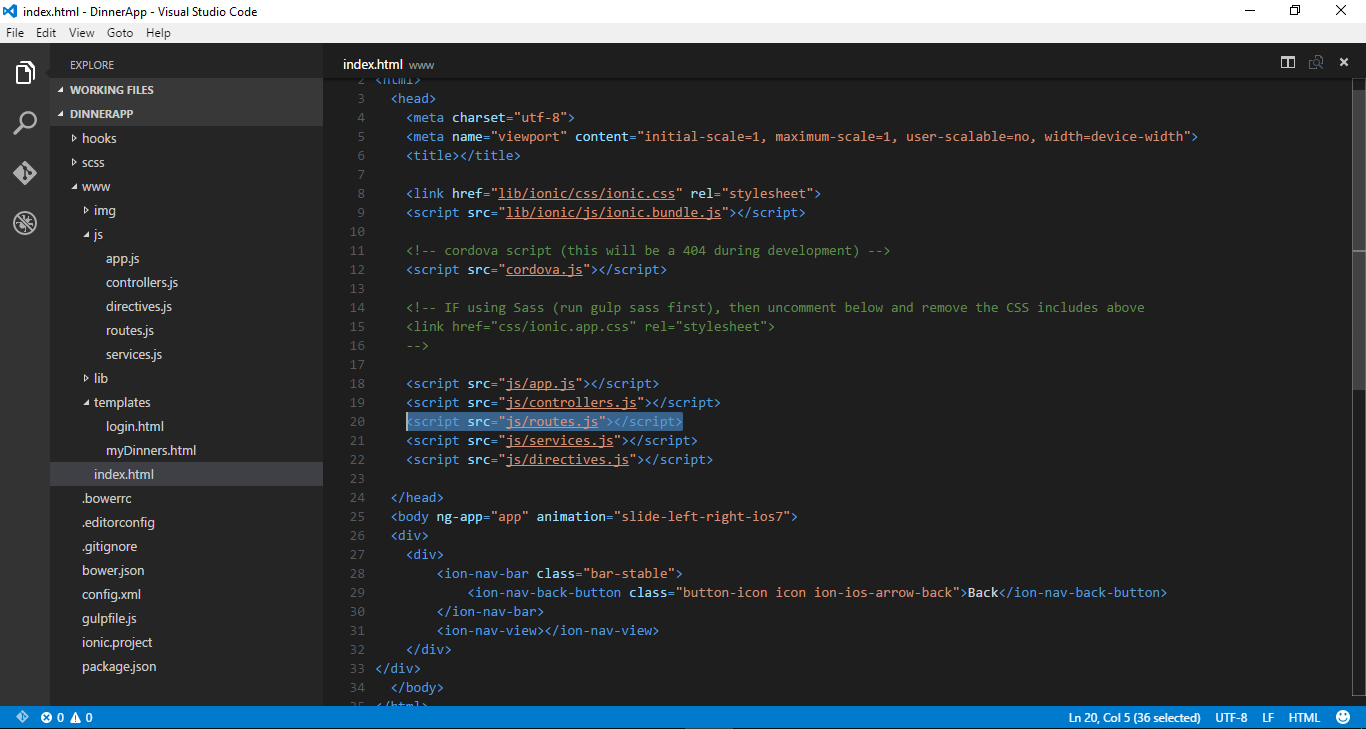The image size is (1366, 729).
Task: Open the Debug view icon
Action: 24,223
